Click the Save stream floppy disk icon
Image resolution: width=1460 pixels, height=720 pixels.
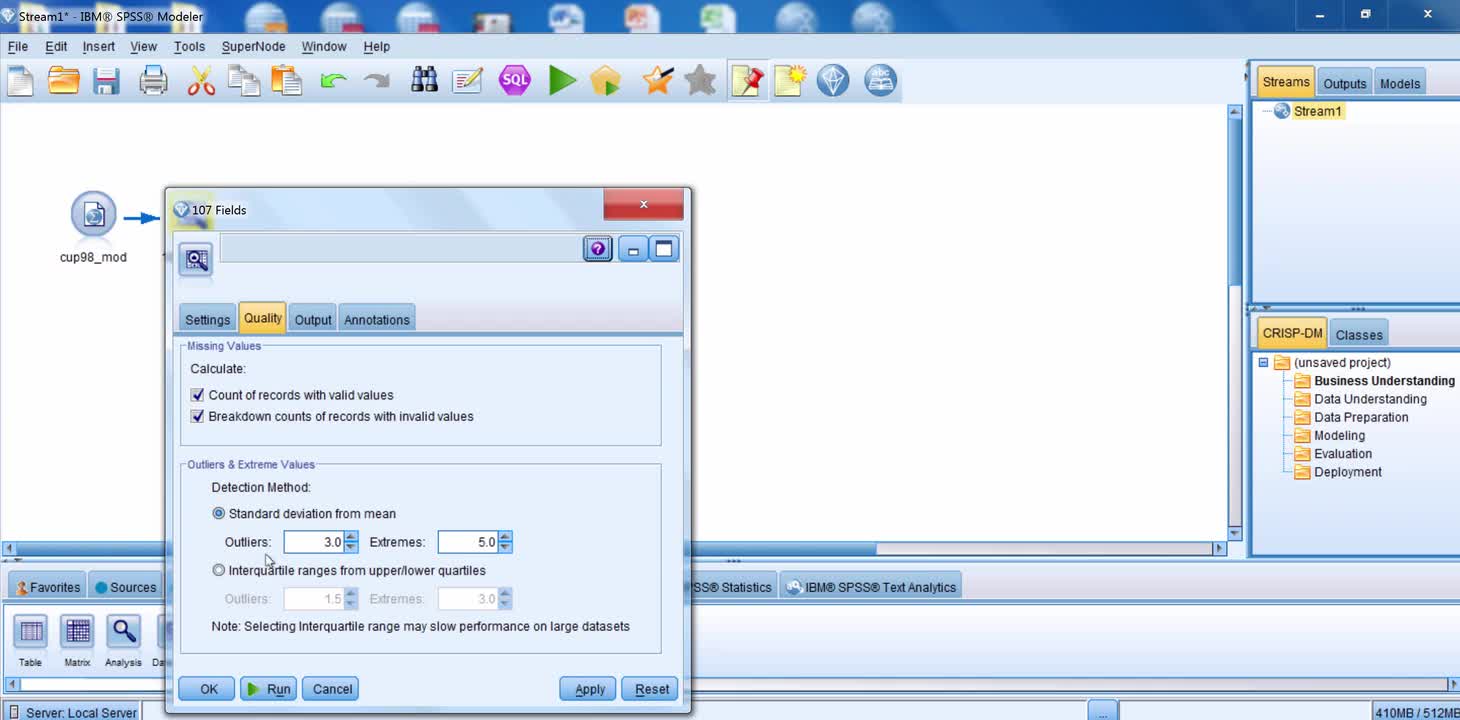[107, 81]
